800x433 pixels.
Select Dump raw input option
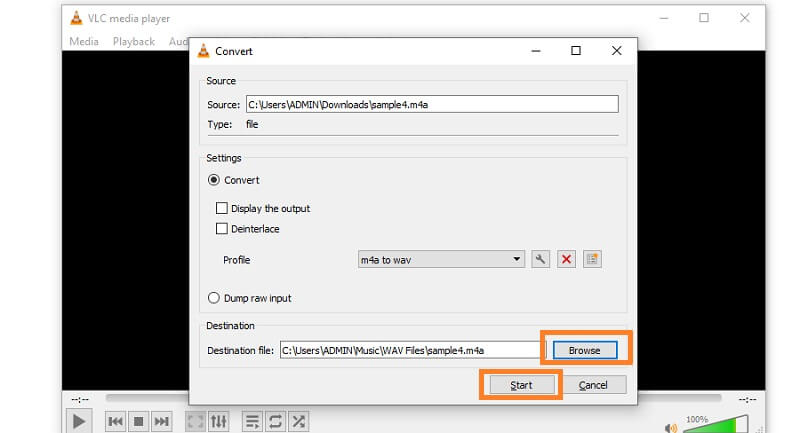[213, 298]
